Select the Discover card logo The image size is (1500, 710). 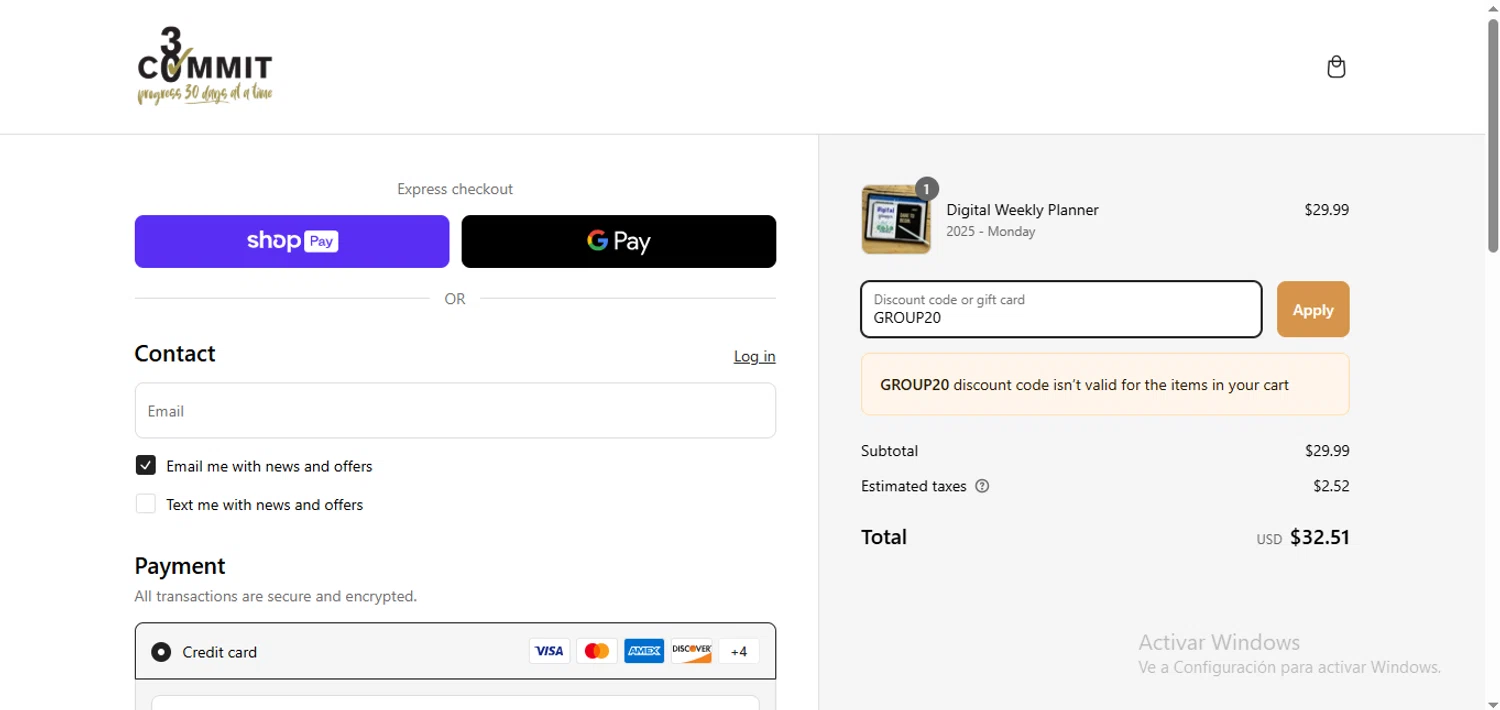(692, 652)
